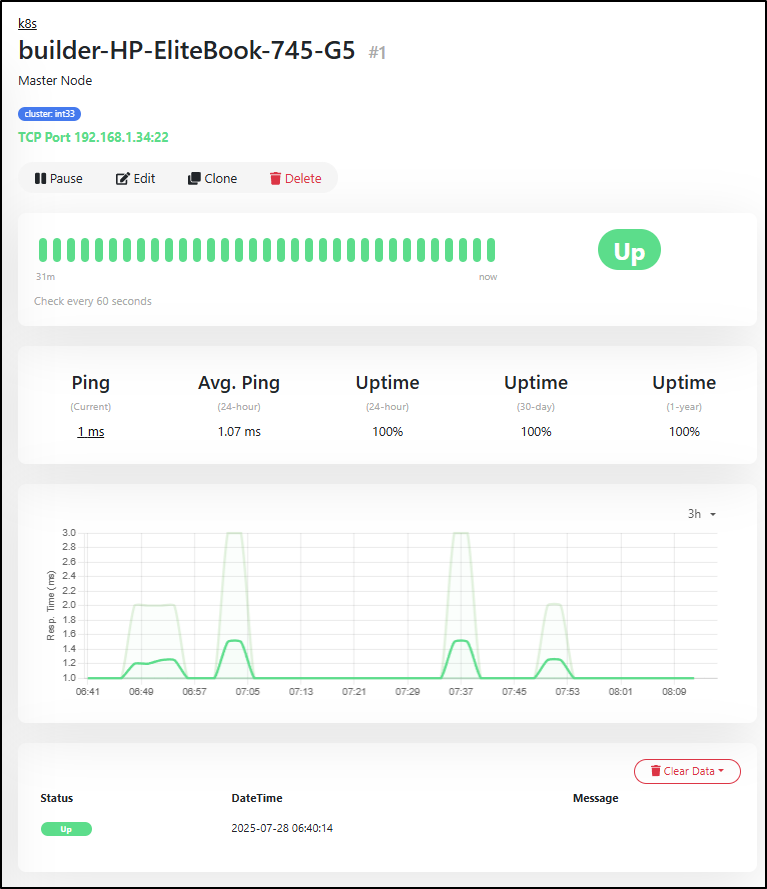Click the red trash icon beside Delete
The image size is (767, 889).
pos(276,179)
